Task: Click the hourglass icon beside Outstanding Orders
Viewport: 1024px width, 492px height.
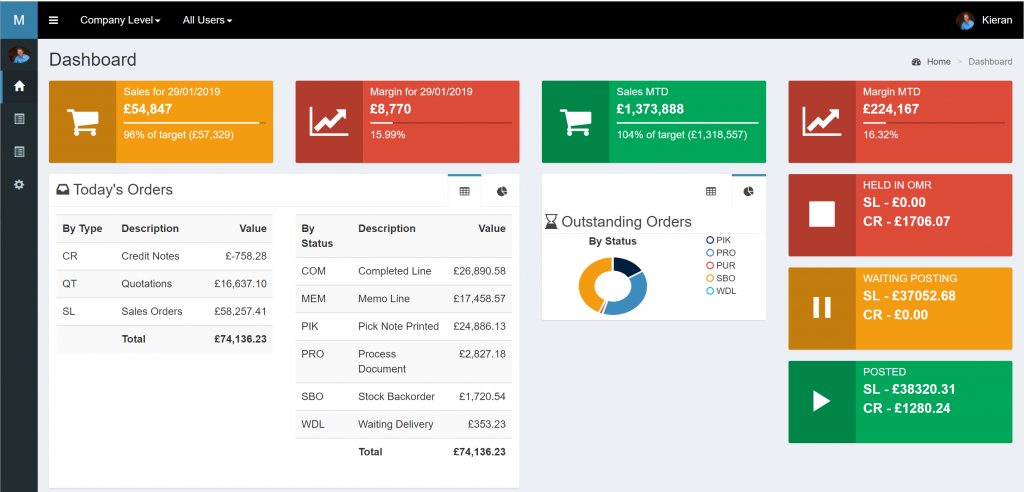Action: [x=551, y=221]
